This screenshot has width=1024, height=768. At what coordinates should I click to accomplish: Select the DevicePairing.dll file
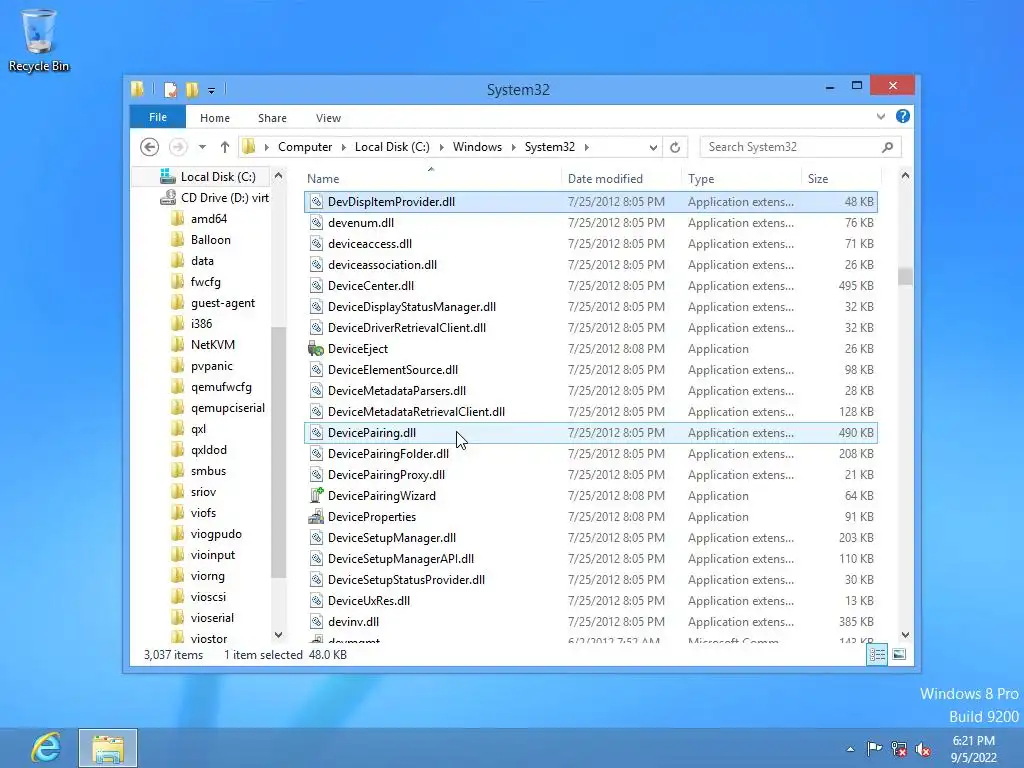590,432
